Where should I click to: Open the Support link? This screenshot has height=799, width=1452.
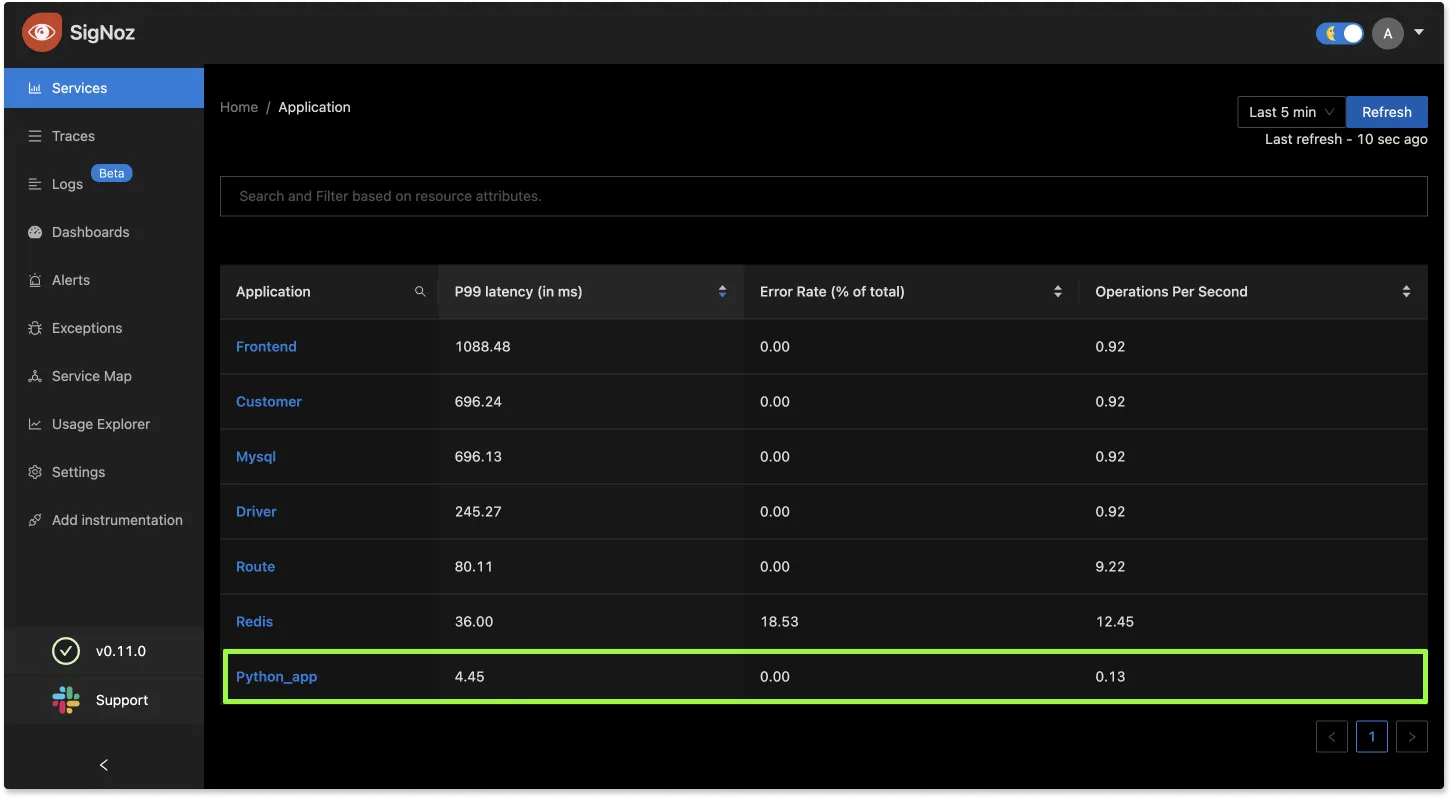pyautogui.click(x=122, y=700)
